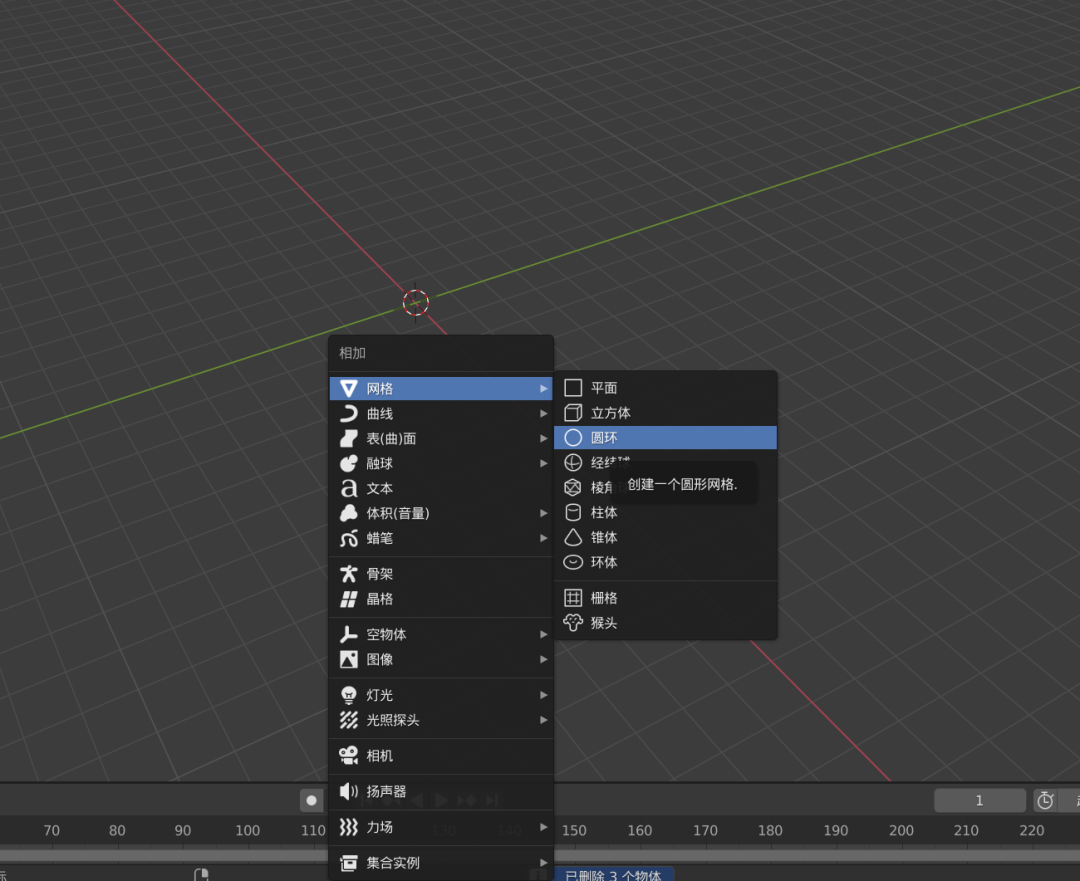Image resolution: width=1080 pixels, height=881 pixels.
Task: Click the 融球 metaball icon
Action: click(x=349, y=463)
